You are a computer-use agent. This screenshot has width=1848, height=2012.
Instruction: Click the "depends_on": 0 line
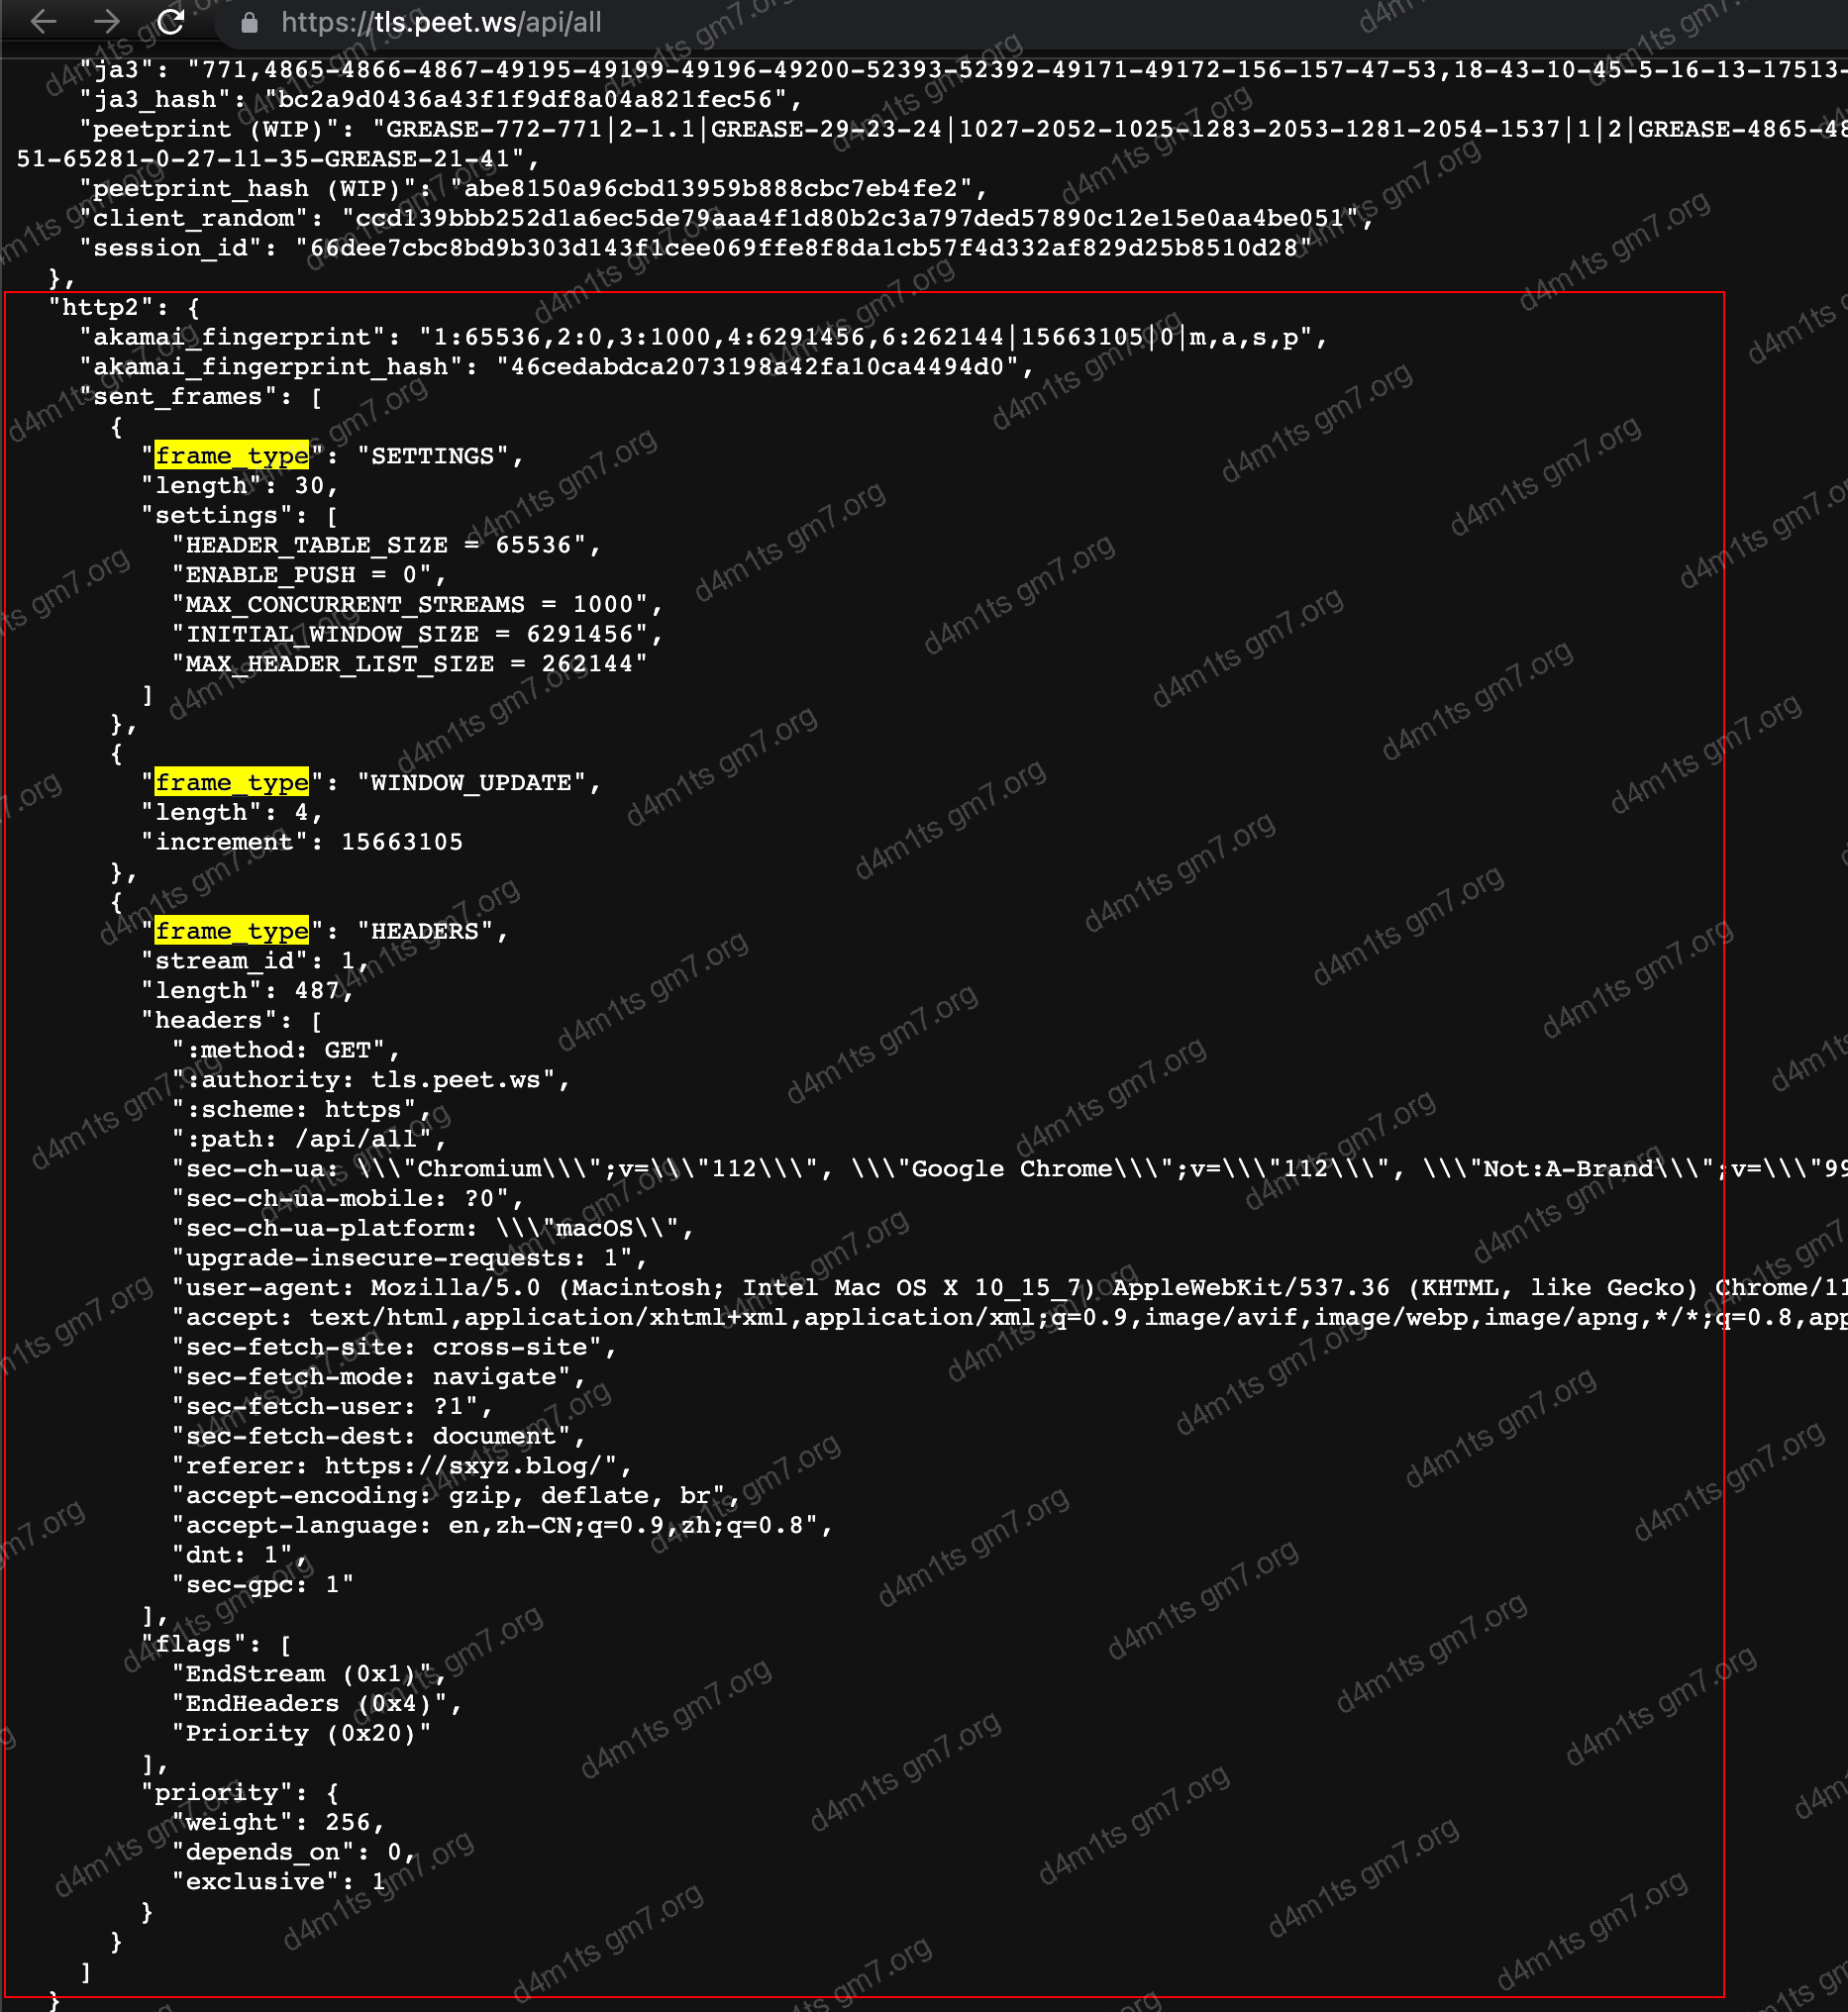point(294,1853)
